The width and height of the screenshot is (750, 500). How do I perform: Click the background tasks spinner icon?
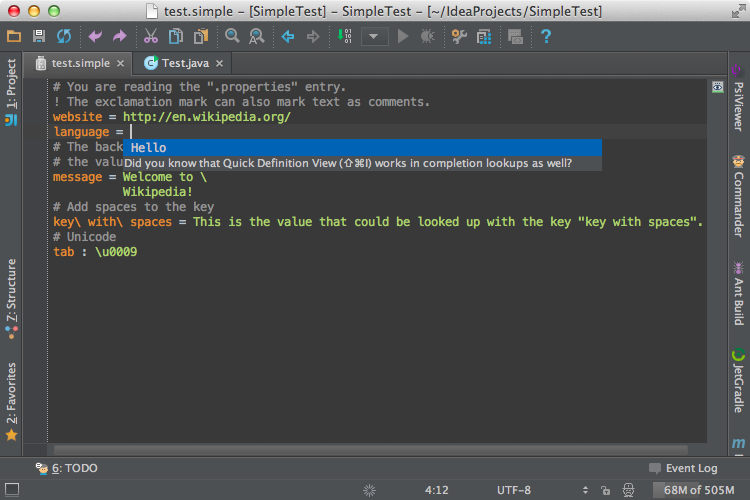(369, 490)
